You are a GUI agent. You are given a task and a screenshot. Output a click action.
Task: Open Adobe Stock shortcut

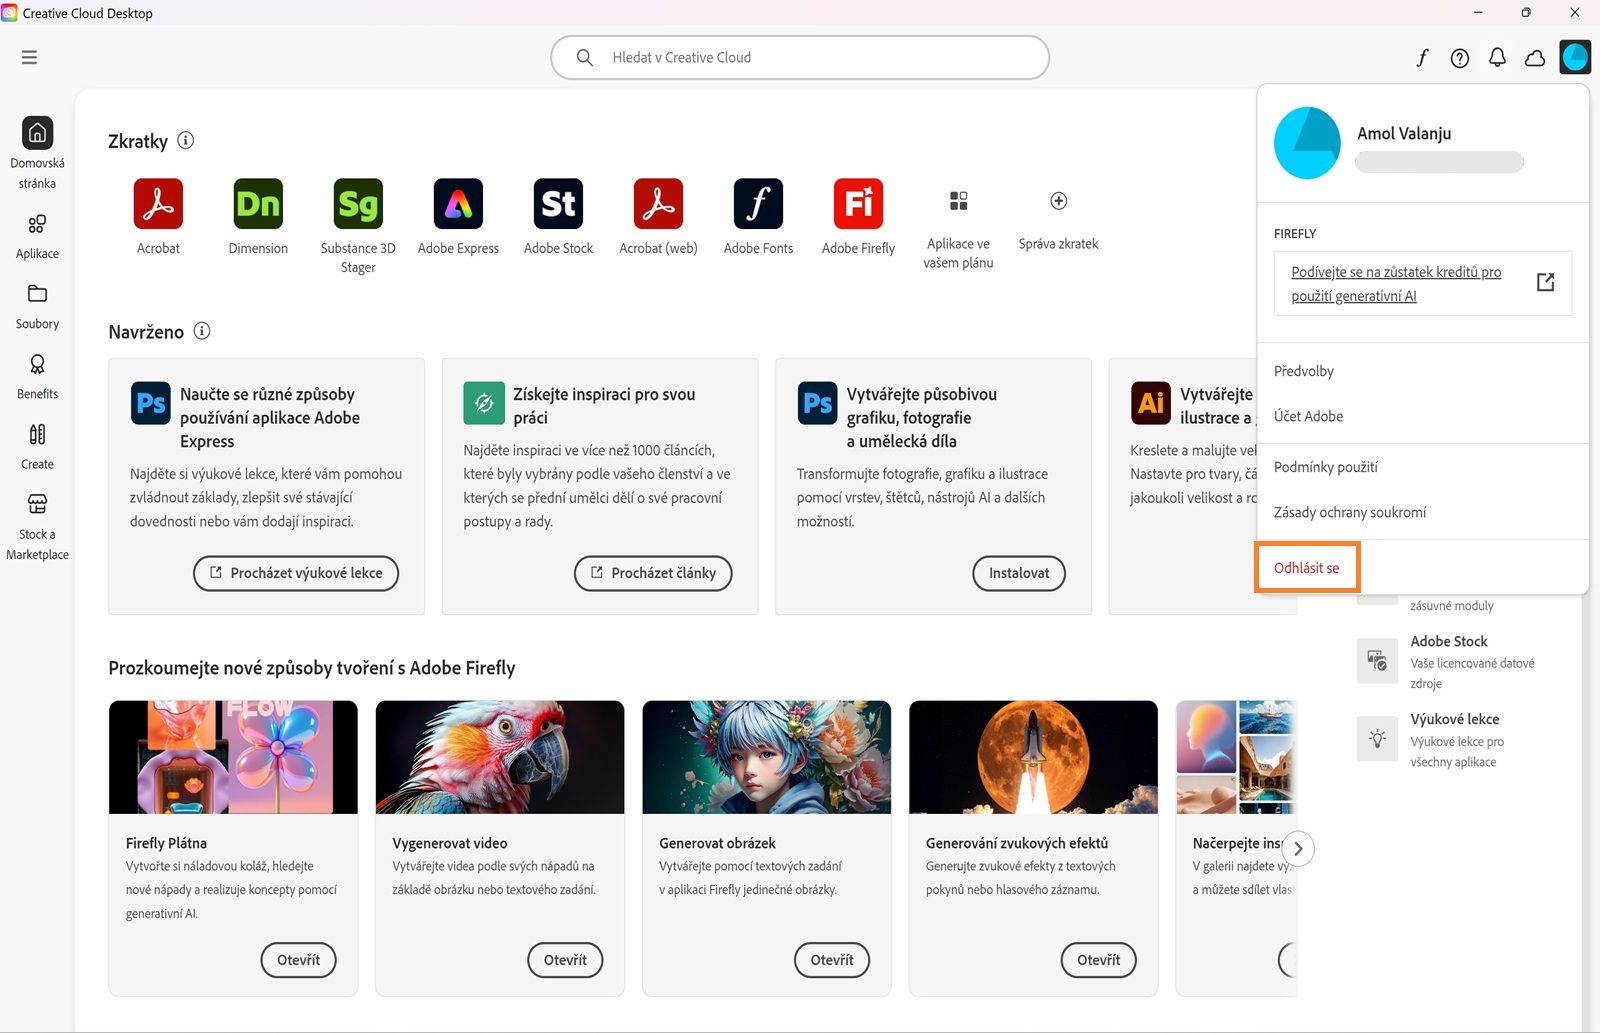558,204
